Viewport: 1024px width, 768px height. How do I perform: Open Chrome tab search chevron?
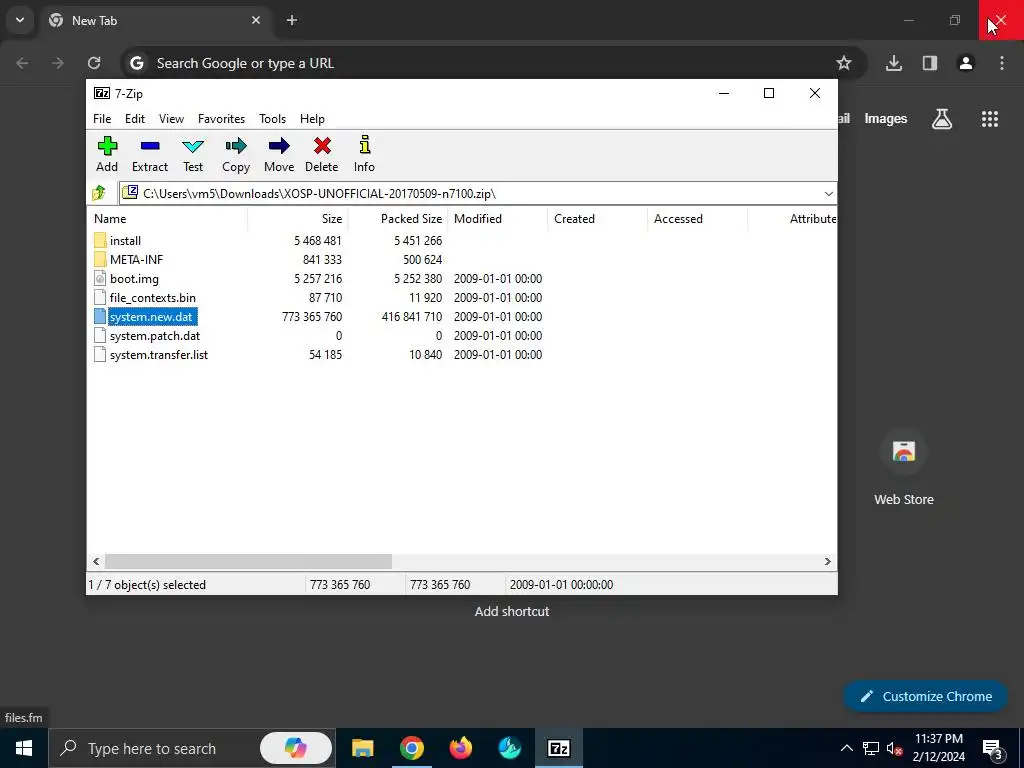point(20,20)
